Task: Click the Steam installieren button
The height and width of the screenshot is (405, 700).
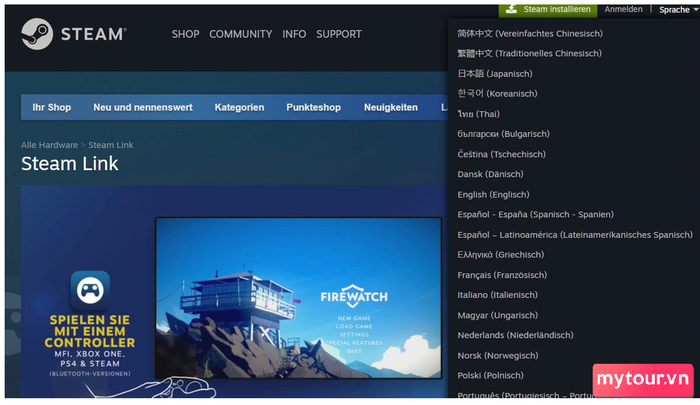Action: click(548, 9)
